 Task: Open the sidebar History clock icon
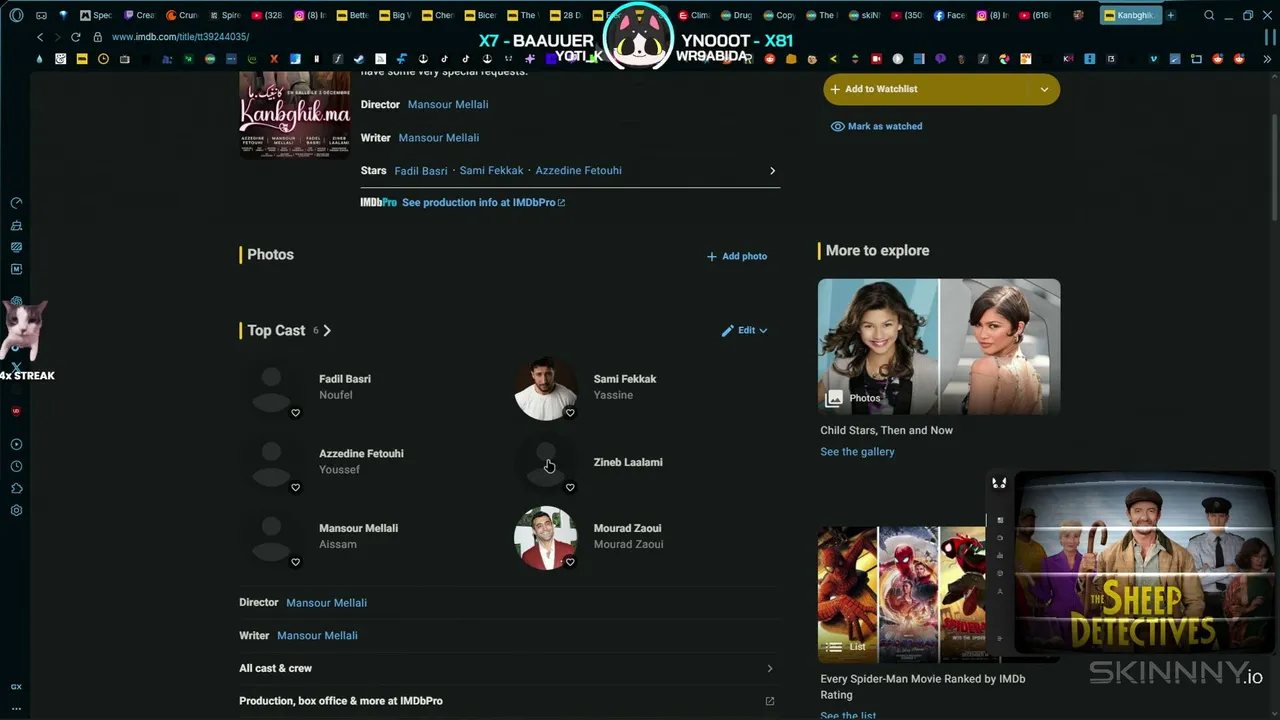tap(16, 466)
